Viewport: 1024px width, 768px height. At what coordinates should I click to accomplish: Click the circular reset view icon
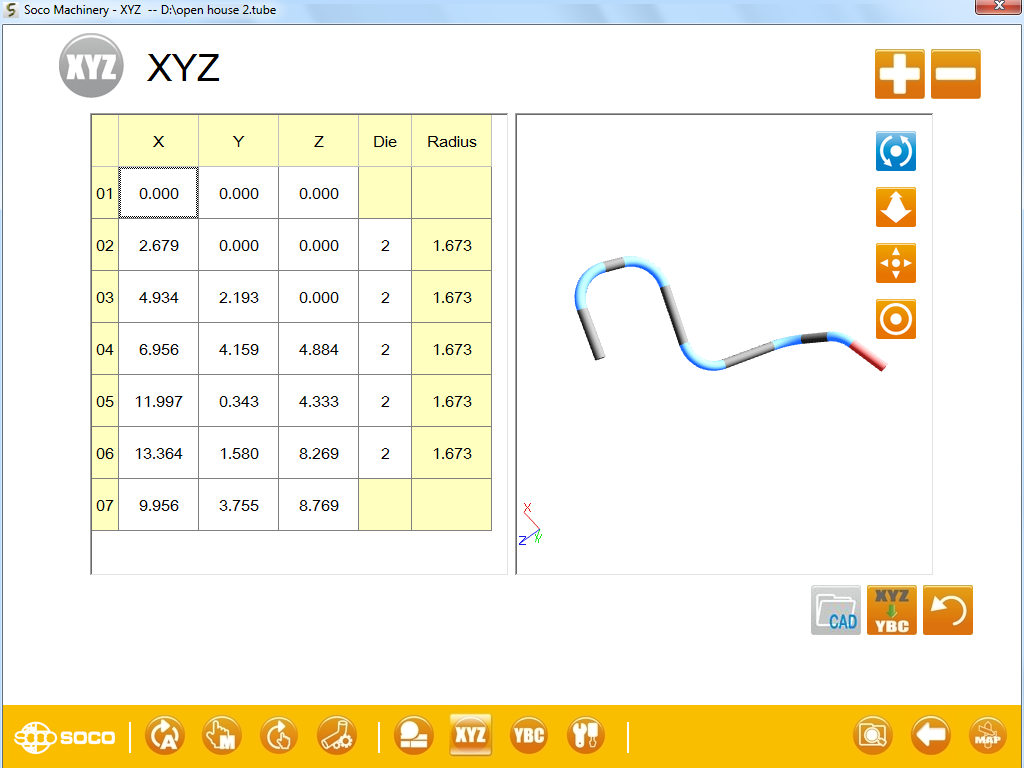[895, 320]
